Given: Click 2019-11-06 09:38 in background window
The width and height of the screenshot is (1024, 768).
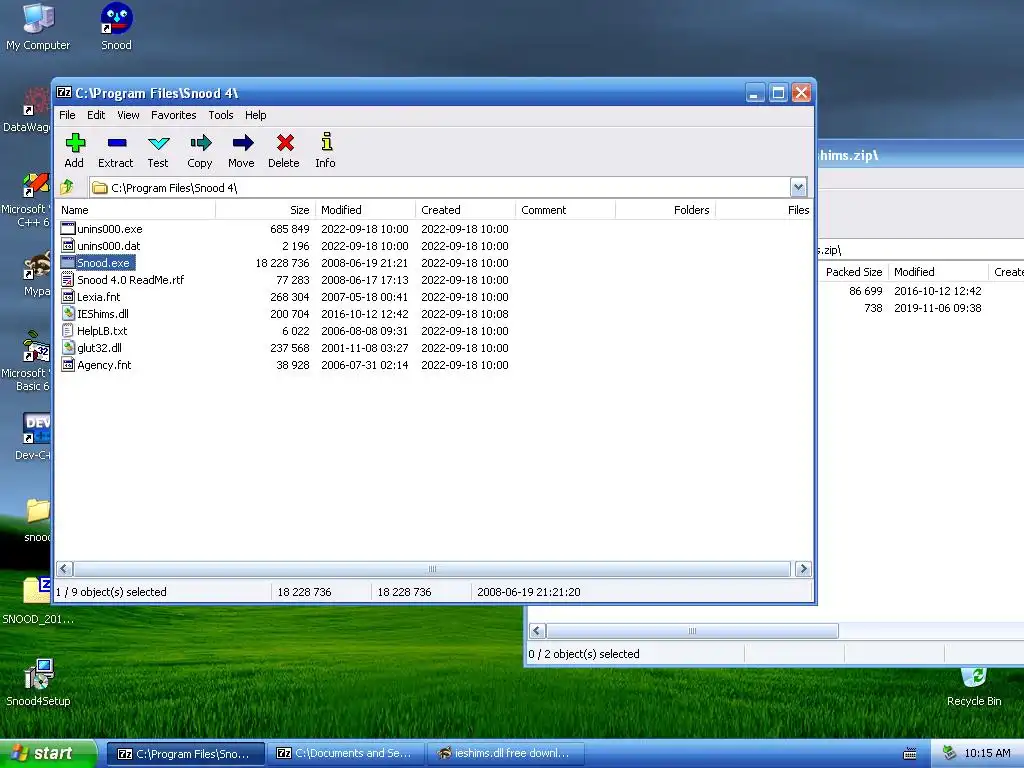Looking at the screenshot, I should pyautogui.click(x=937, y=308).
